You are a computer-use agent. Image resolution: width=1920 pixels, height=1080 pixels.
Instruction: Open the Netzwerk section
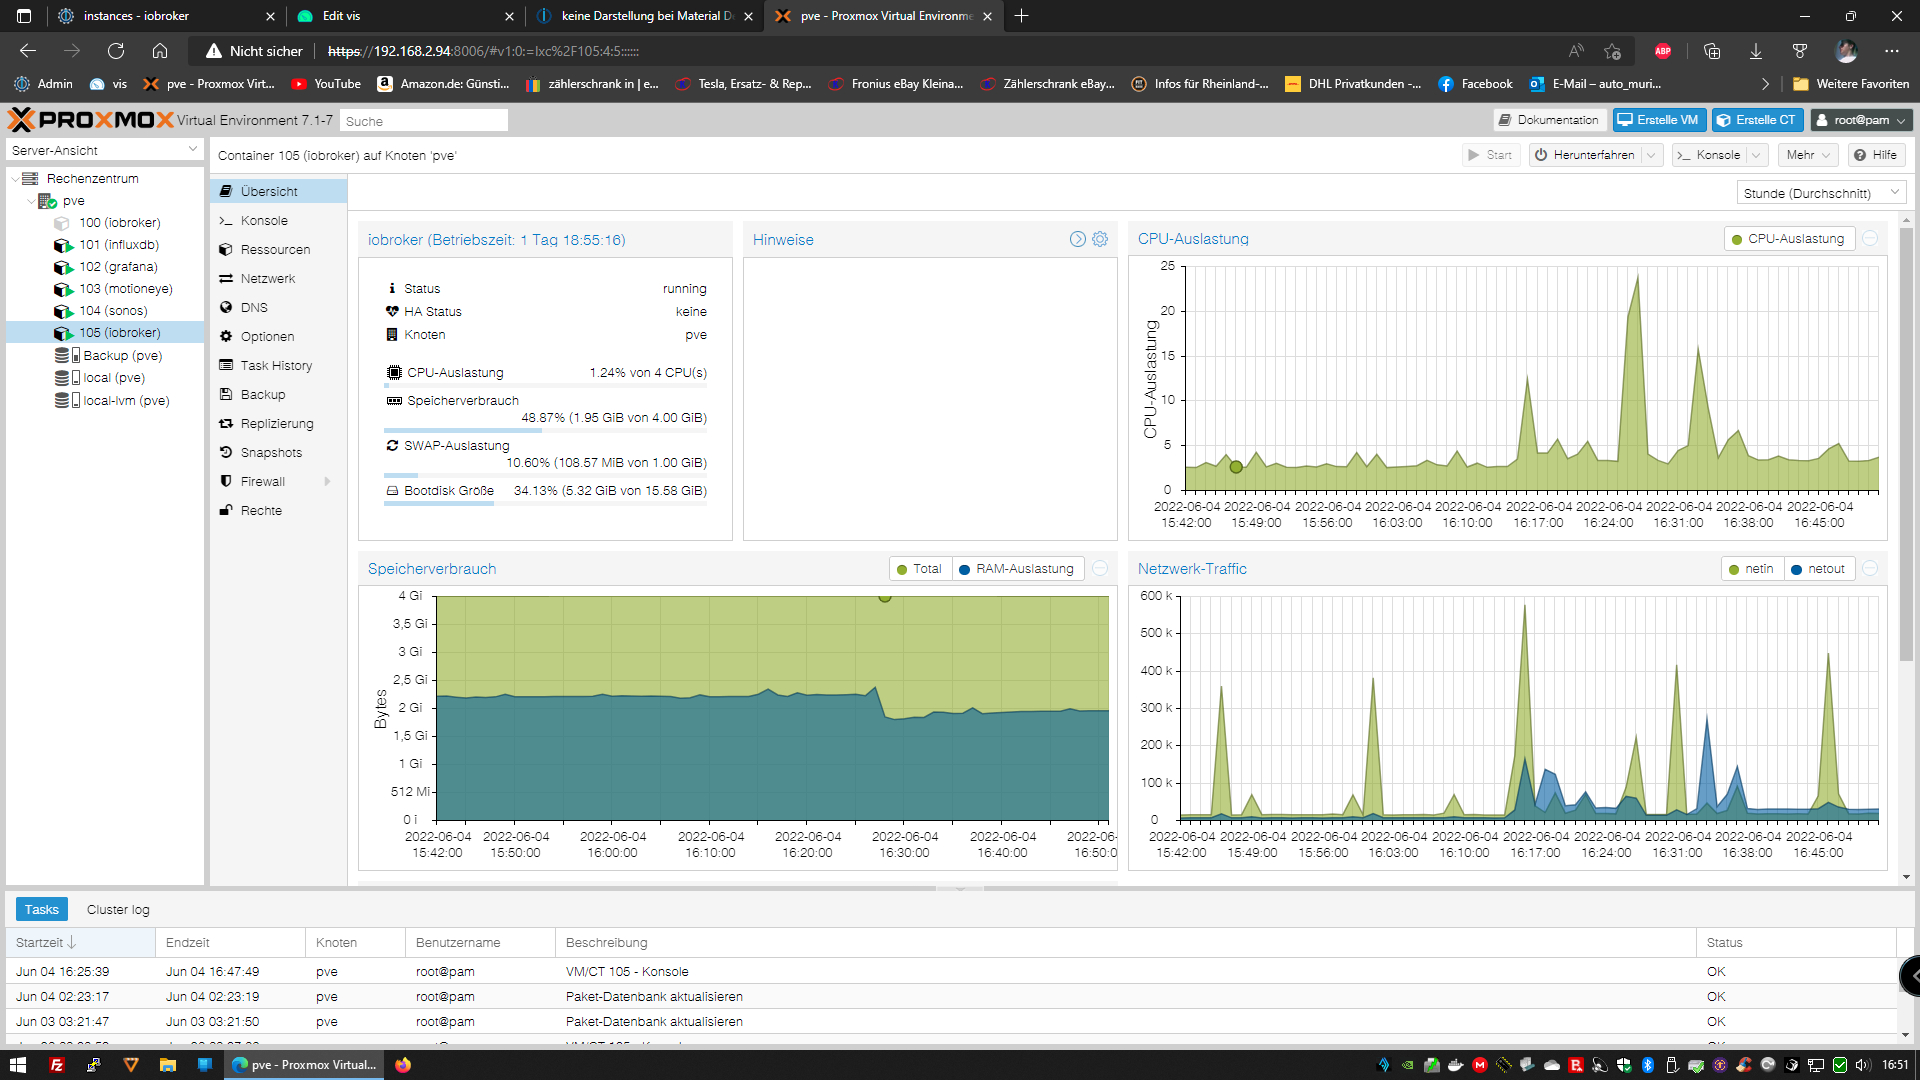coord(267,279)
